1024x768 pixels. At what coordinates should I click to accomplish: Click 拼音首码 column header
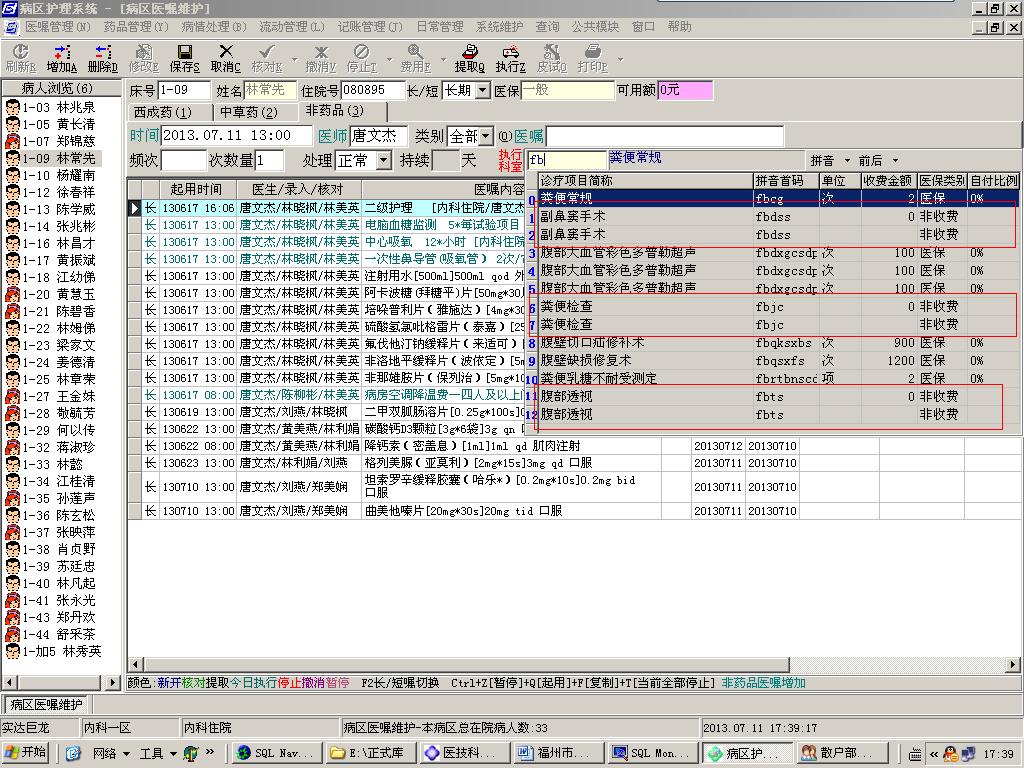(786, 181)
